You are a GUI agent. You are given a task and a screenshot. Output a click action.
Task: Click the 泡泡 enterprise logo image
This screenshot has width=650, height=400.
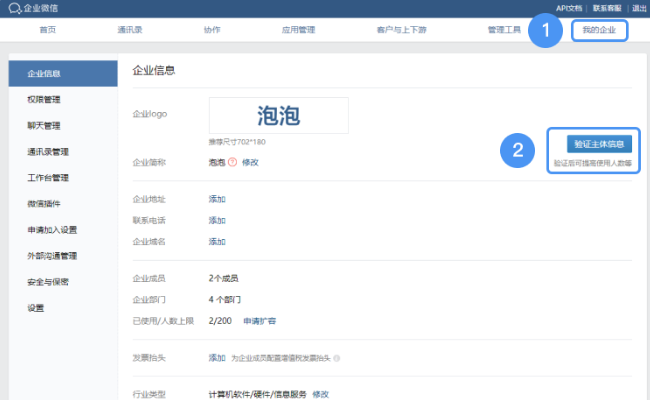pos(279,115)
